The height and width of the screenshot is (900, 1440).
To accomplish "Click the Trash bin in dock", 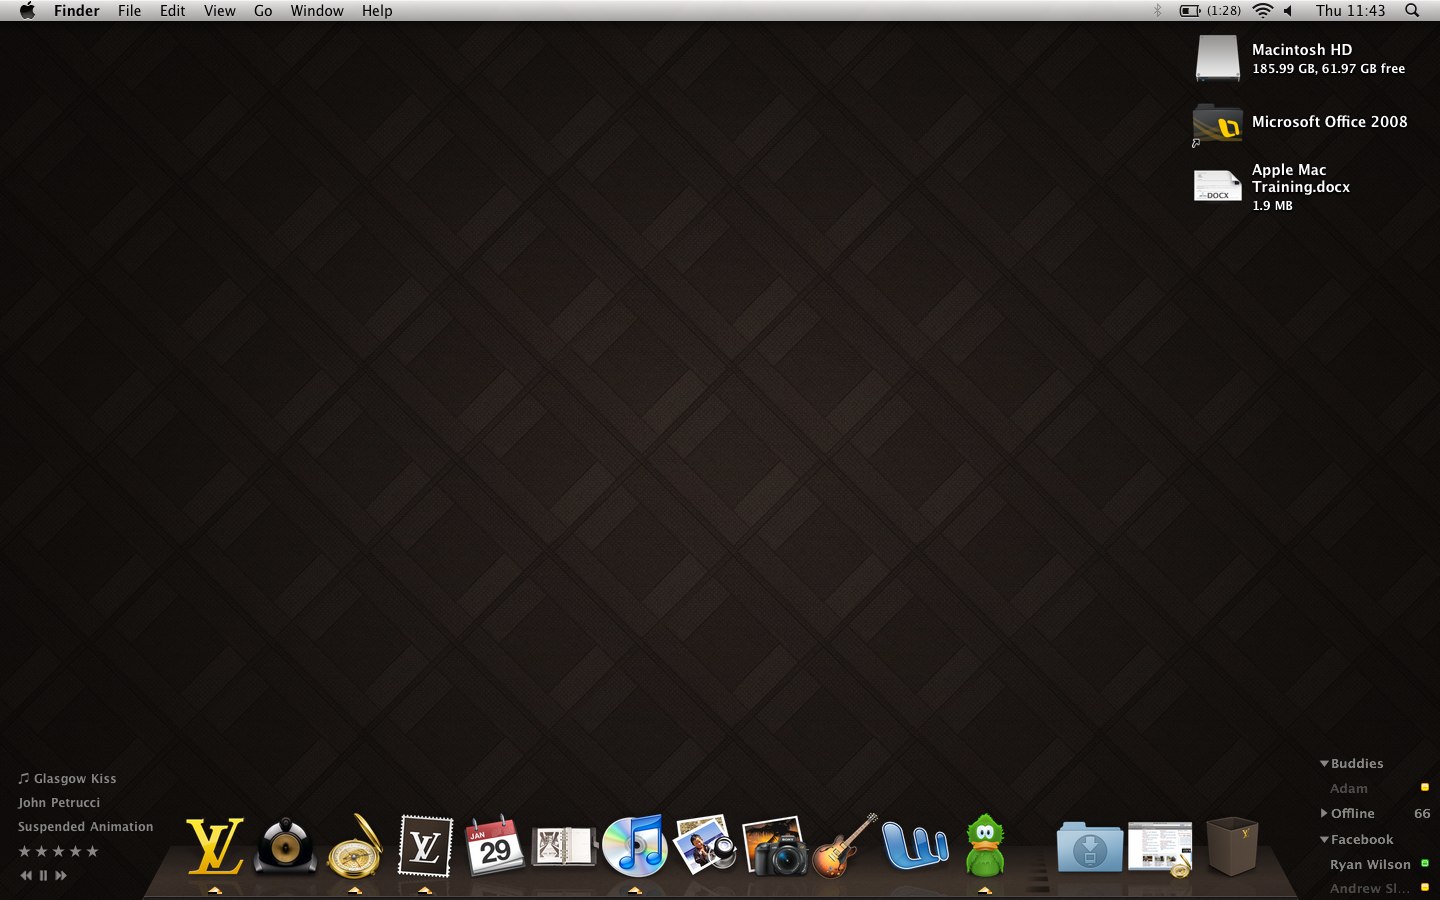I will [x=1232, y=846].
